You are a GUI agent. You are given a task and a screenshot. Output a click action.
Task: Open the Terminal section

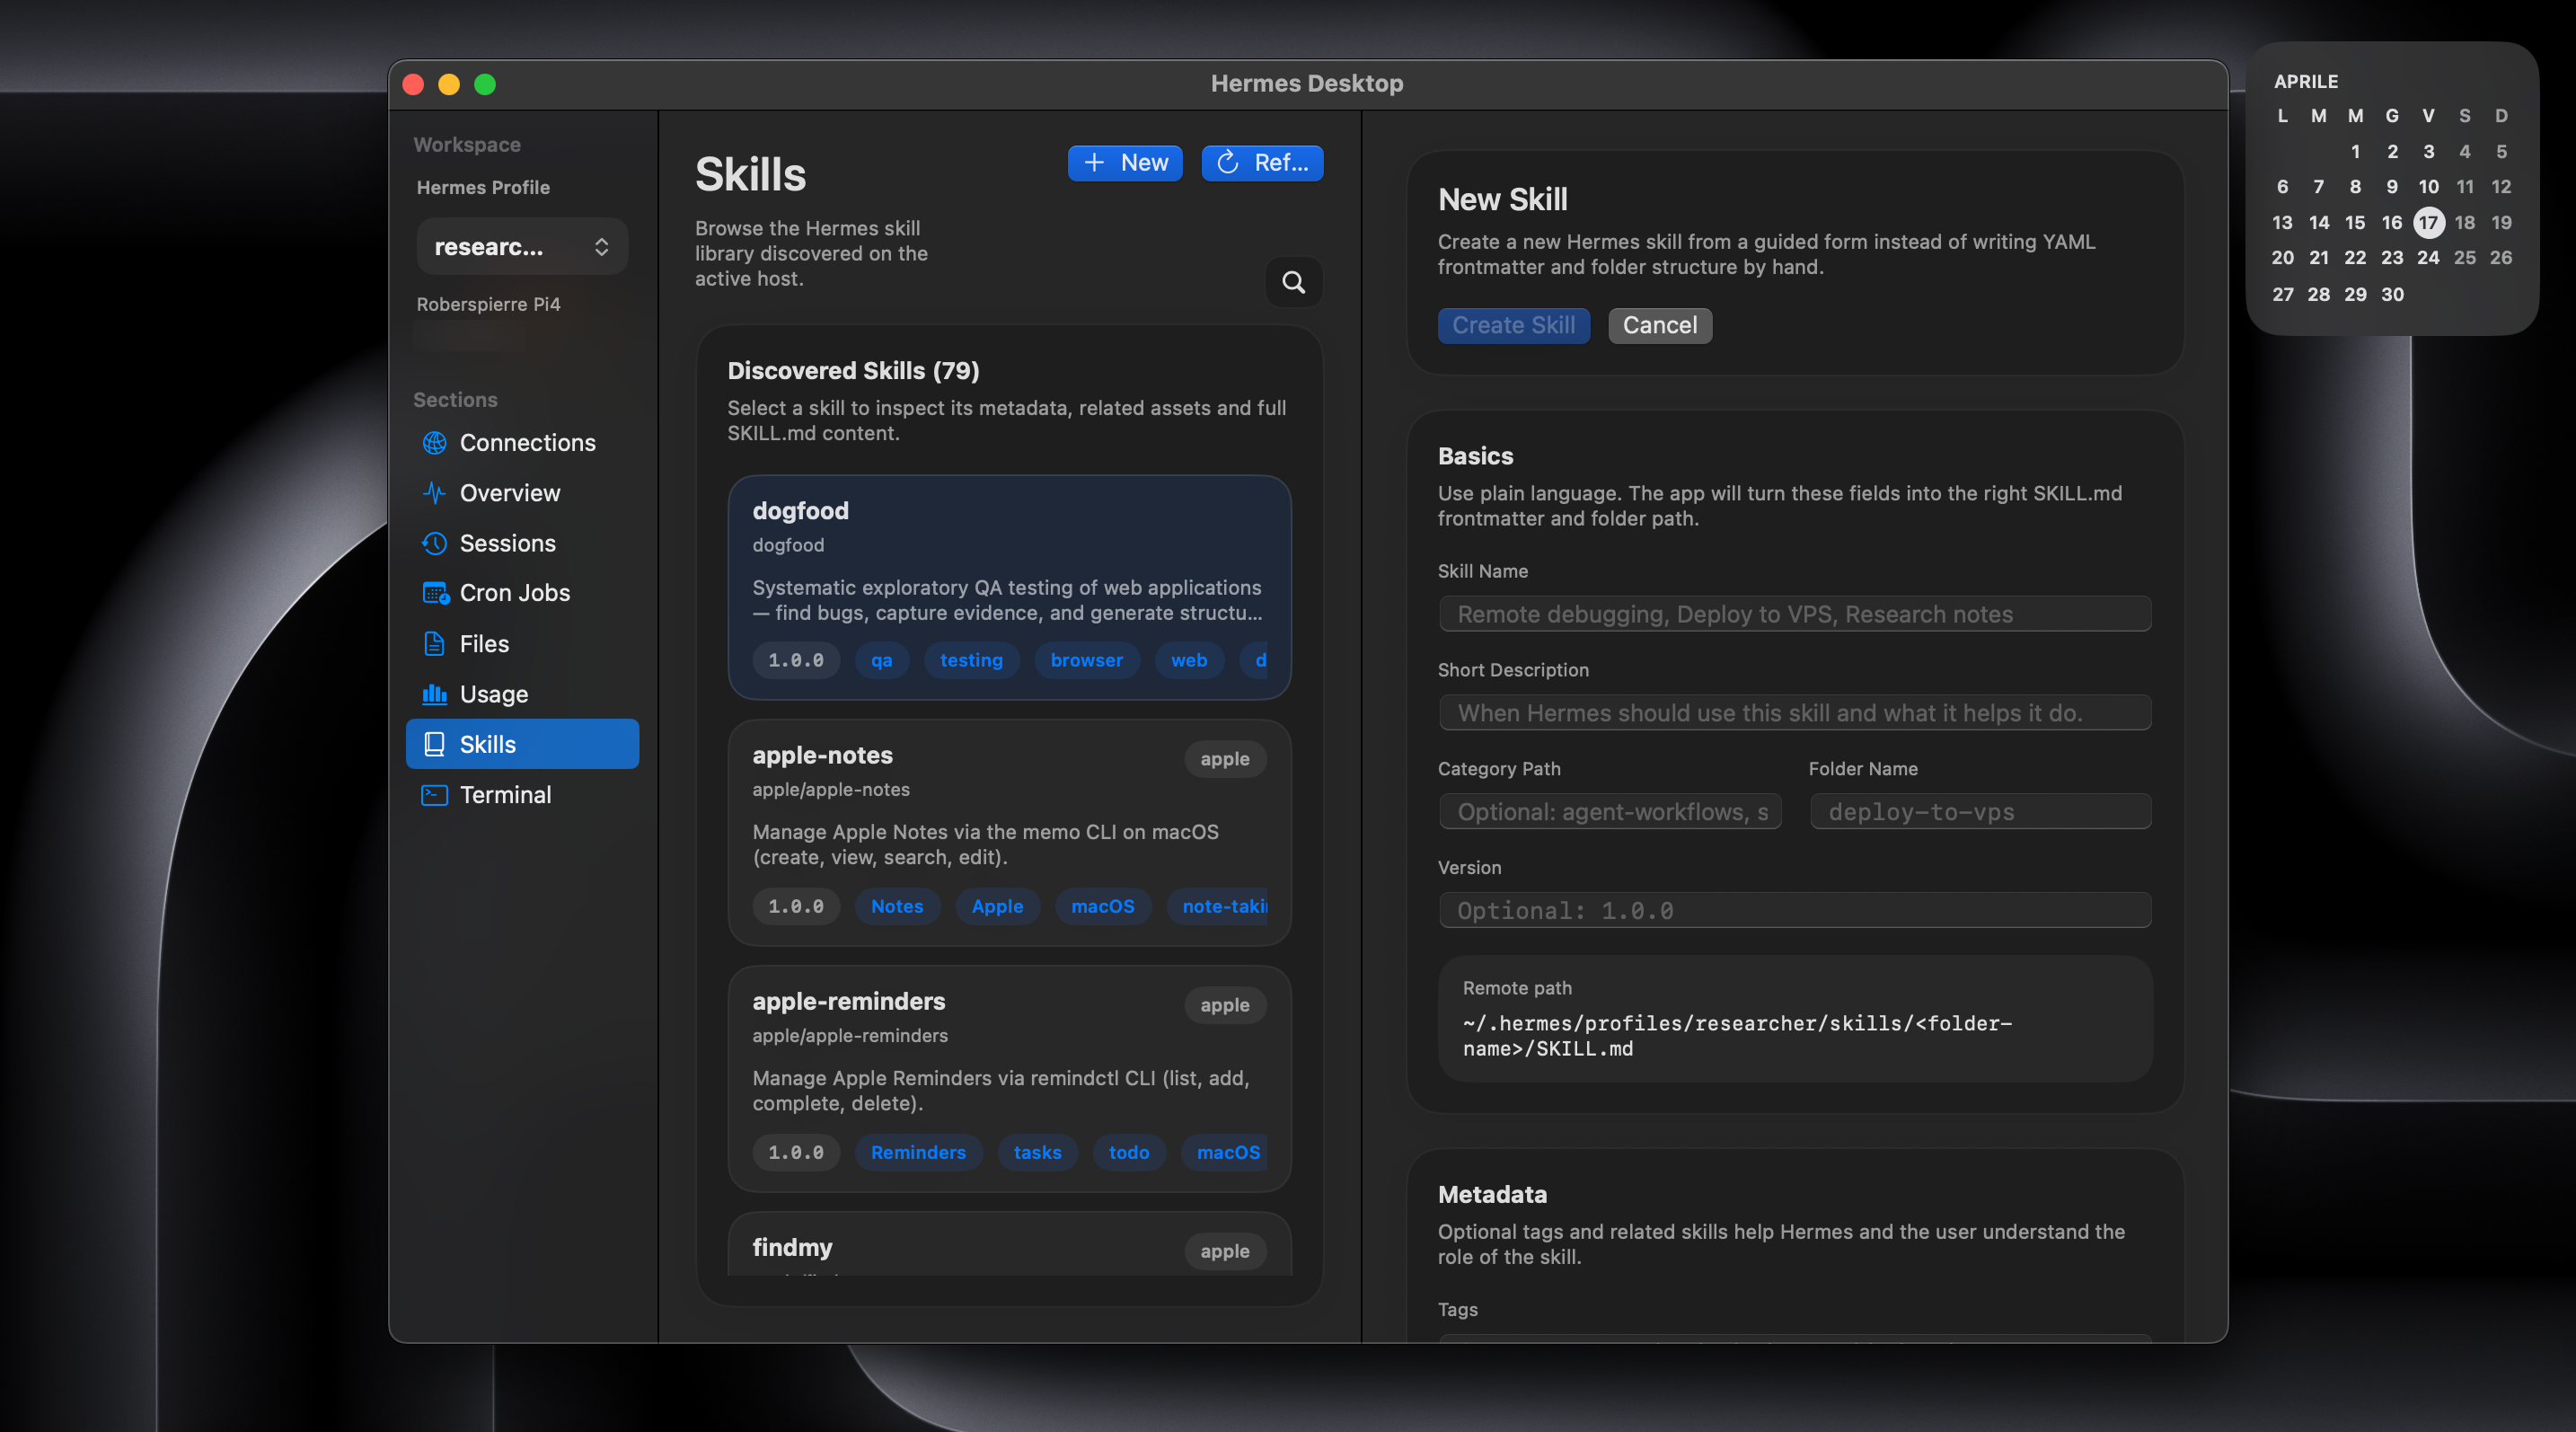point(505,794)
